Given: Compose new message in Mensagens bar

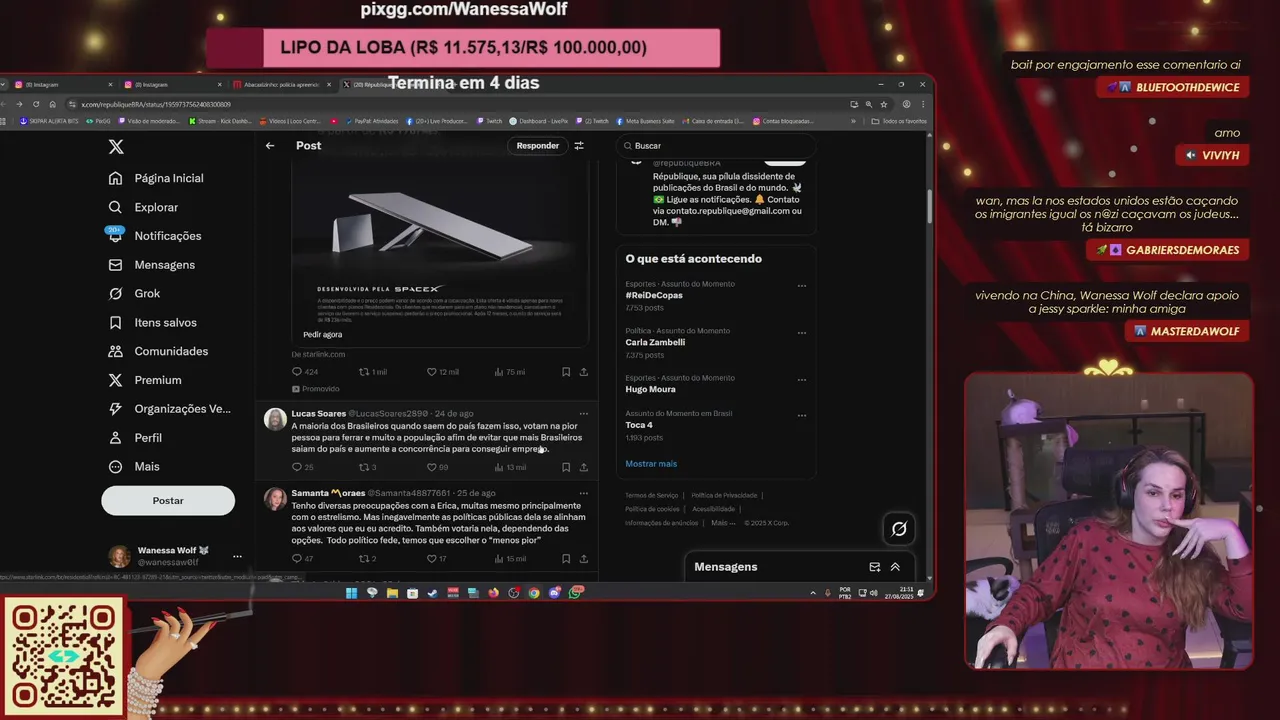Looking at the screenshot, I should pyautogui.click(x=875, y=567).
